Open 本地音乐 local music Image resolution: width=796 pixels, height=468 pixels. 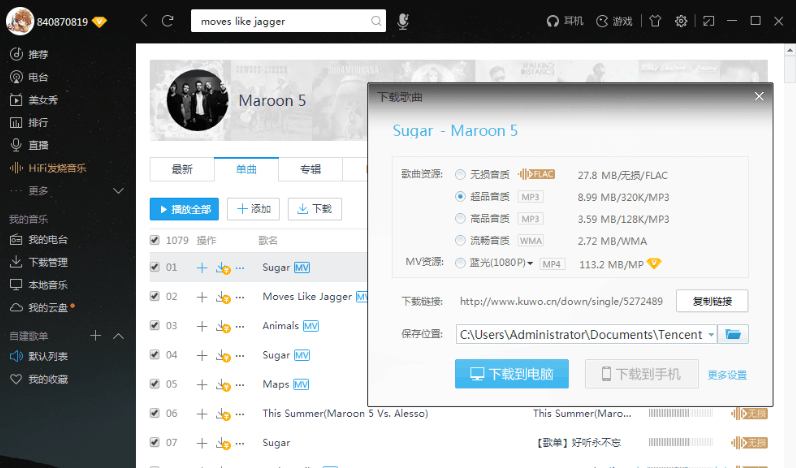[x=39, y=285]
